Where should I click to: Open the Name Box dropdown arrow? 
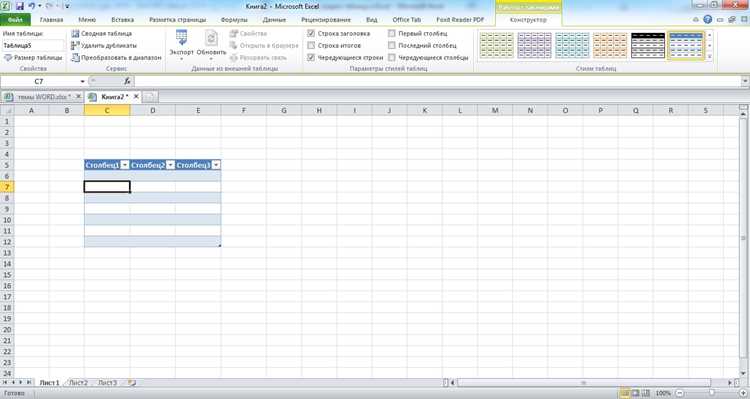pos(82,81)
